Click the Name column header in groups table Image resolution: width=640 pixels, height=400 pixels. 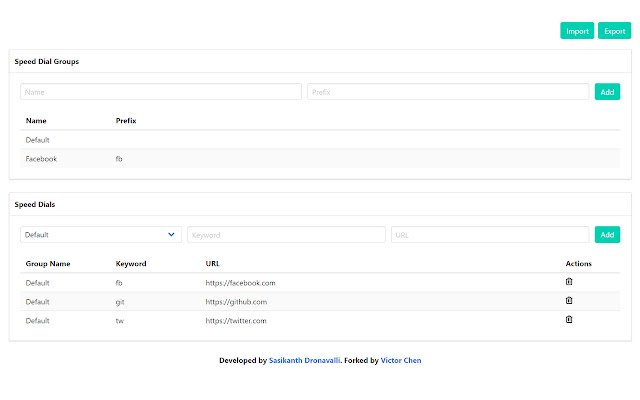pos(36,121)
